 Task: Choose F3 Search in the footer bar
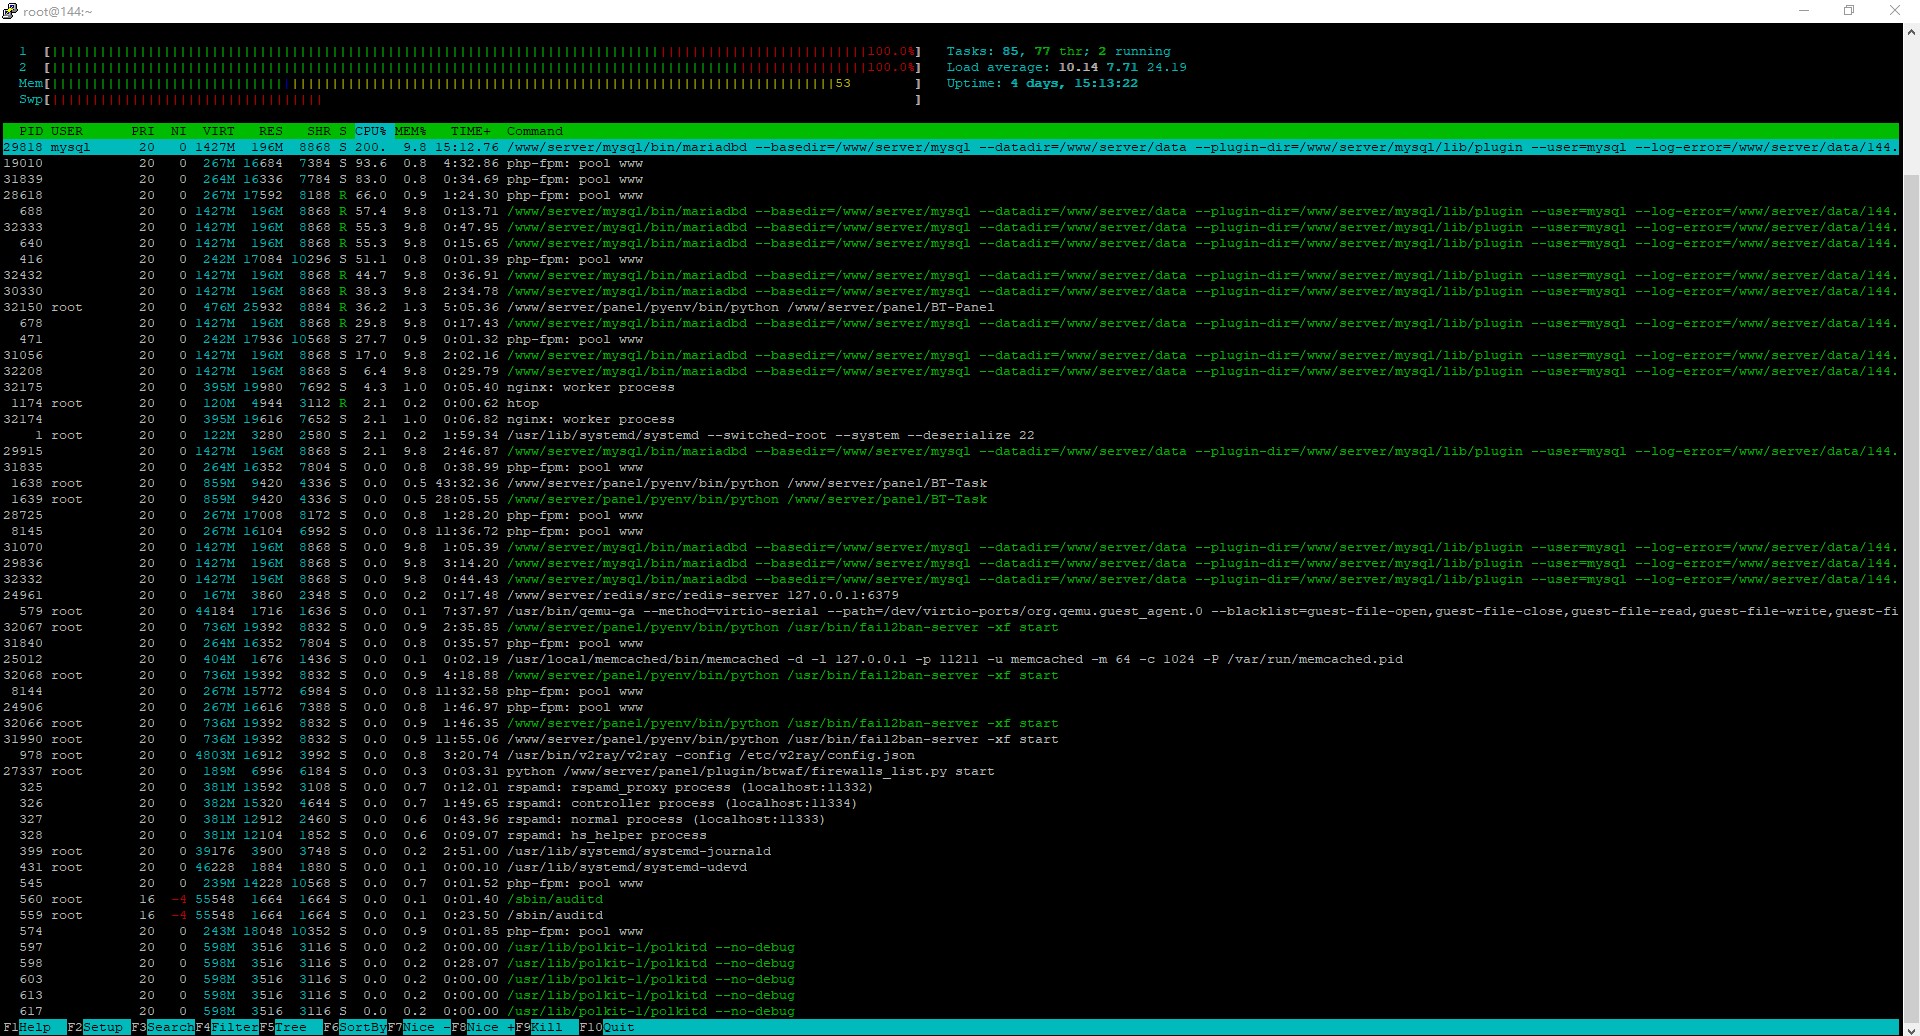(163, 1027)
